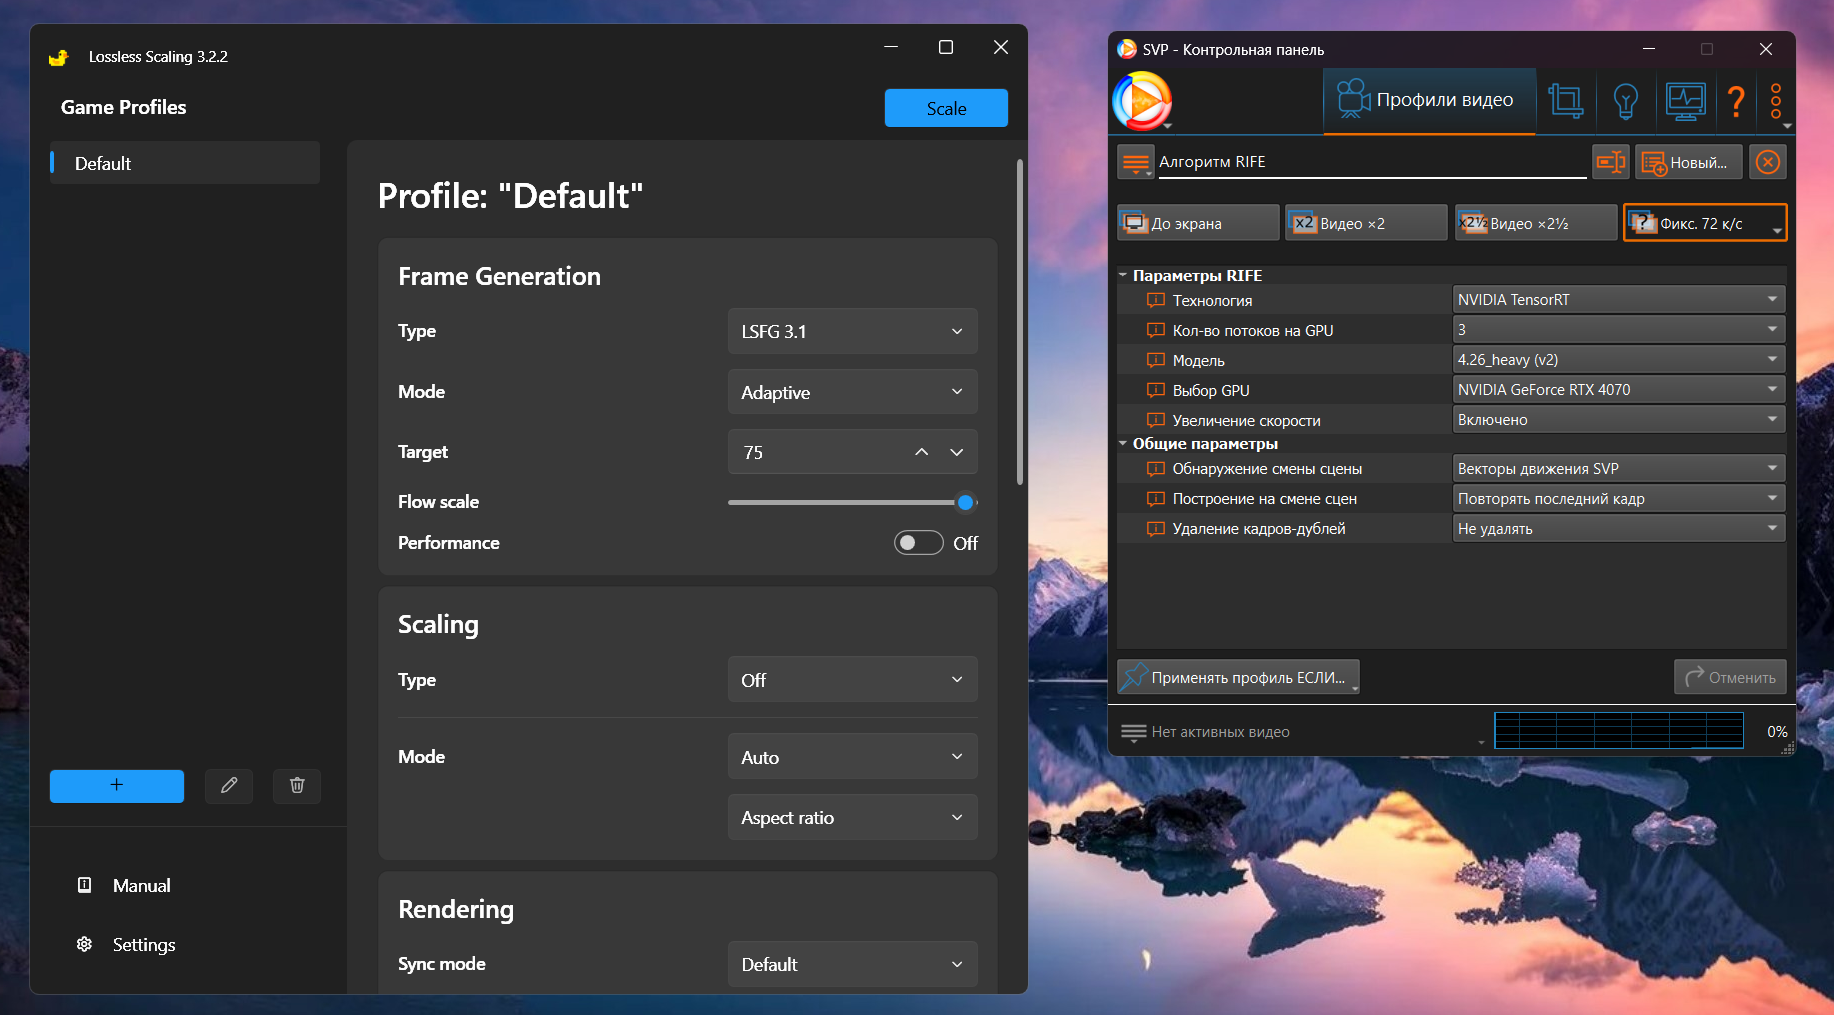Screen dimensions: 1834x1015
Task: Open the Scaling Type dropdown set to Off
Action: click(x=853, y=680)
